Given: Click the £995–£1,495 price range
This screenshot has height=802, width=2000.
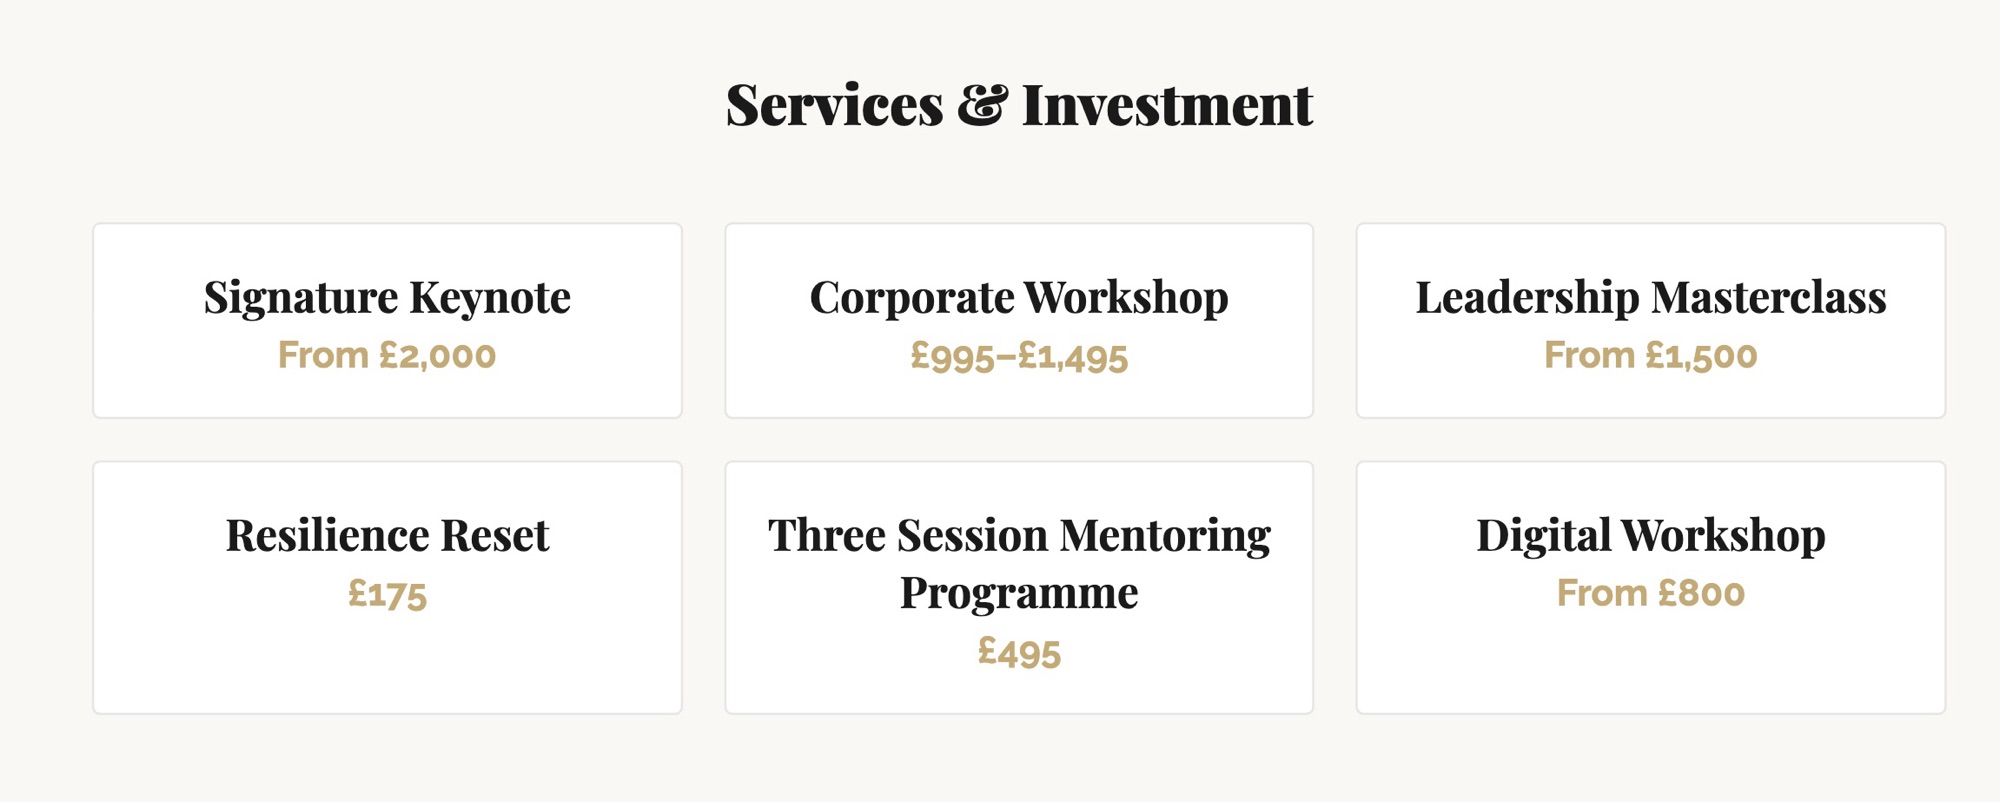Looking at the screenshot, I should coord(1019,356).
